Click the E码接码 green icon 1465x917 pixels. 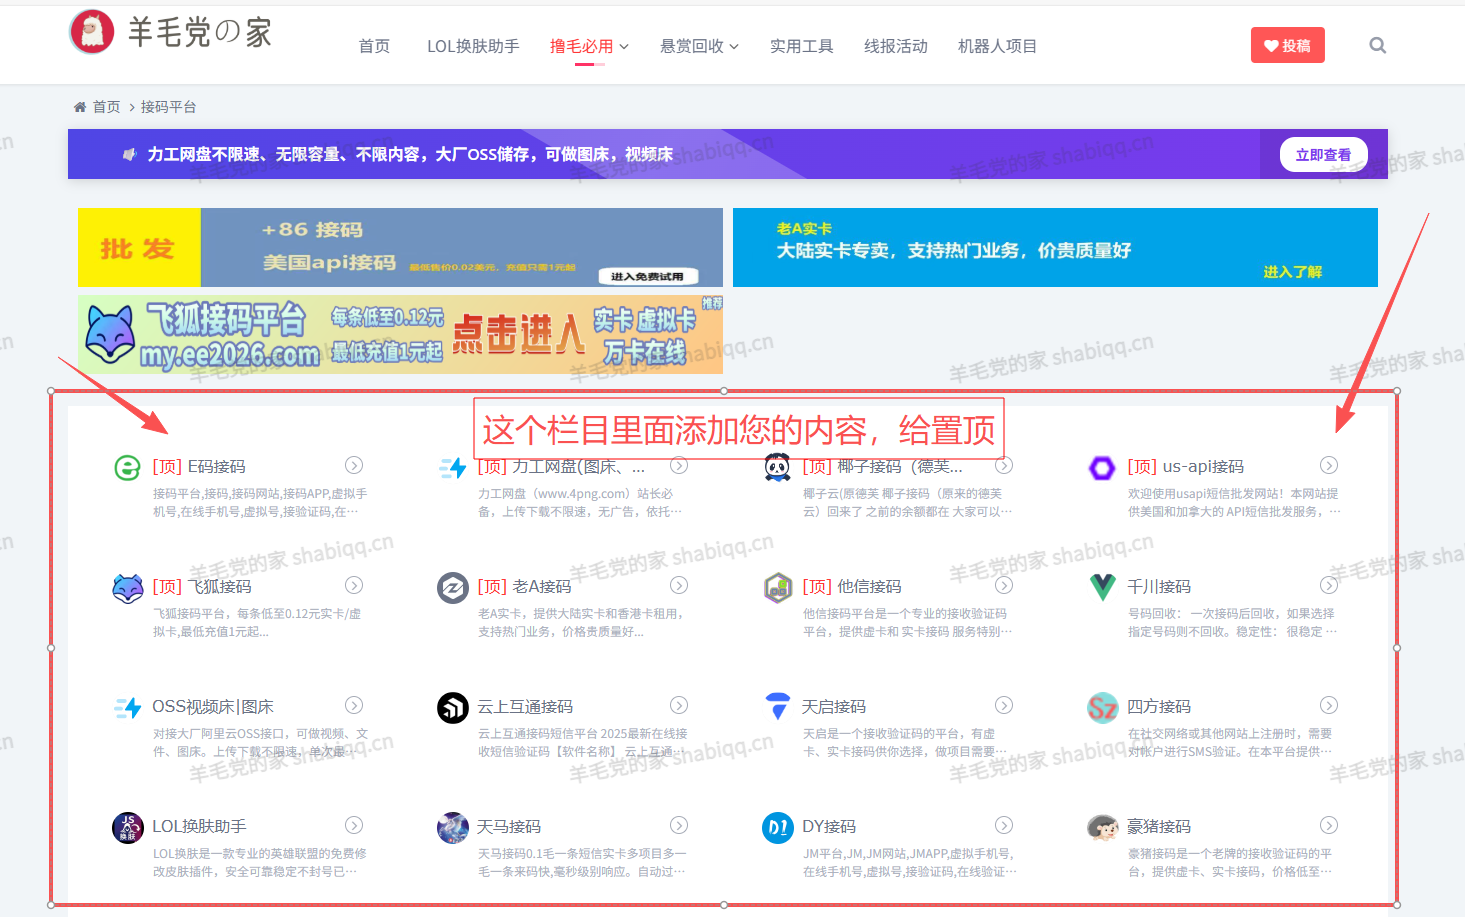click(127, 465)
